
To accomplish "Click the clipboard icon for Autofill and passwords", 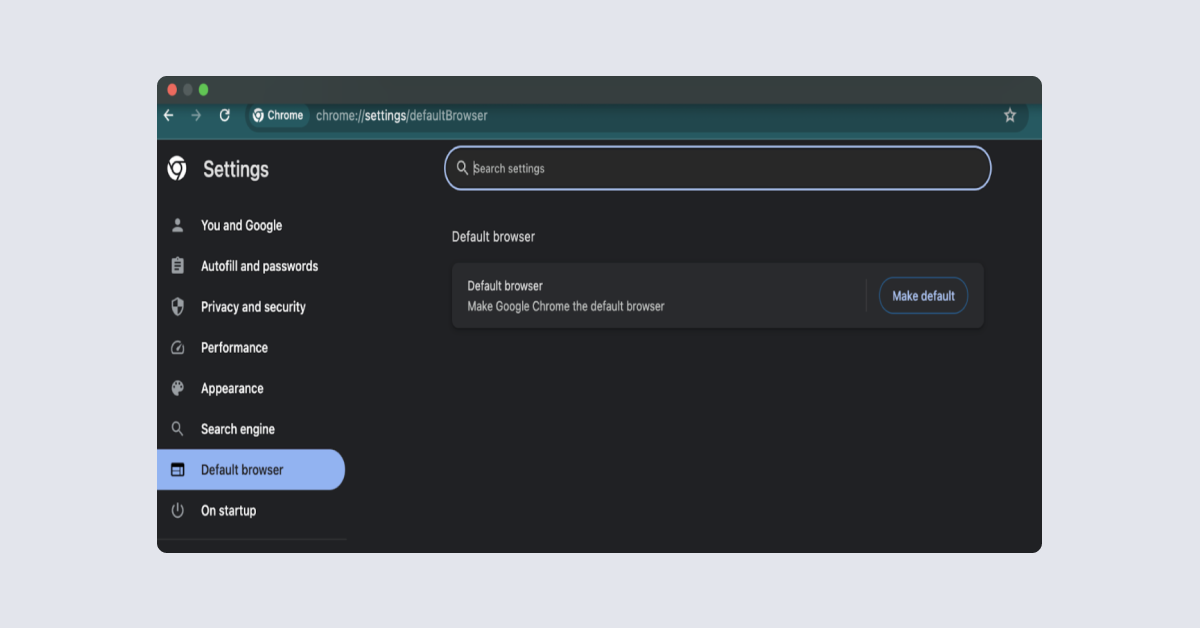I will tap(178, 266).
